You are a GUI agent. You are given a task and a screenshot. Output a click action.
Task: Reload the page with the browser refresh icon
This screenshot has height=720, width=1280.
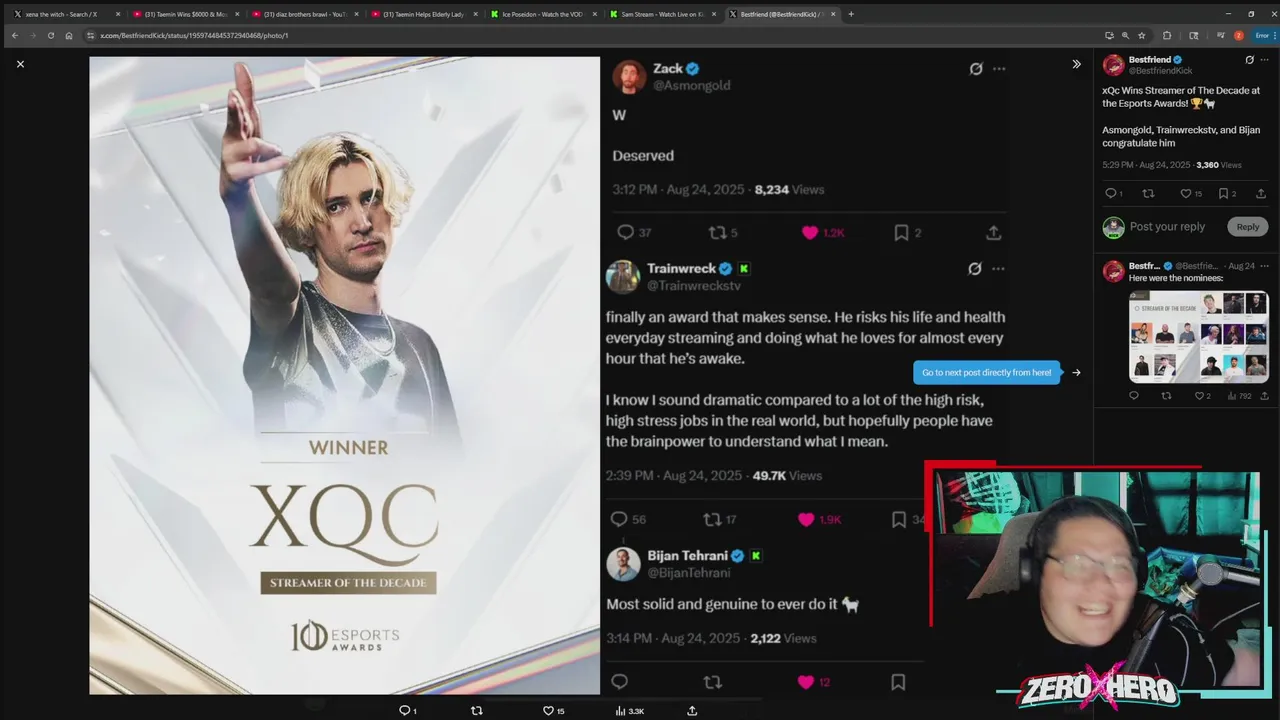pyautogui.click(x=50, y=35)
